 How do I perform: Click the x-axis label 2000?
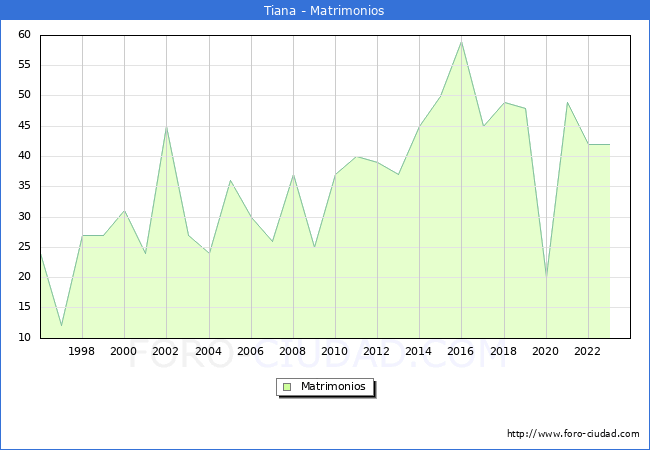(x=123, y=351)
